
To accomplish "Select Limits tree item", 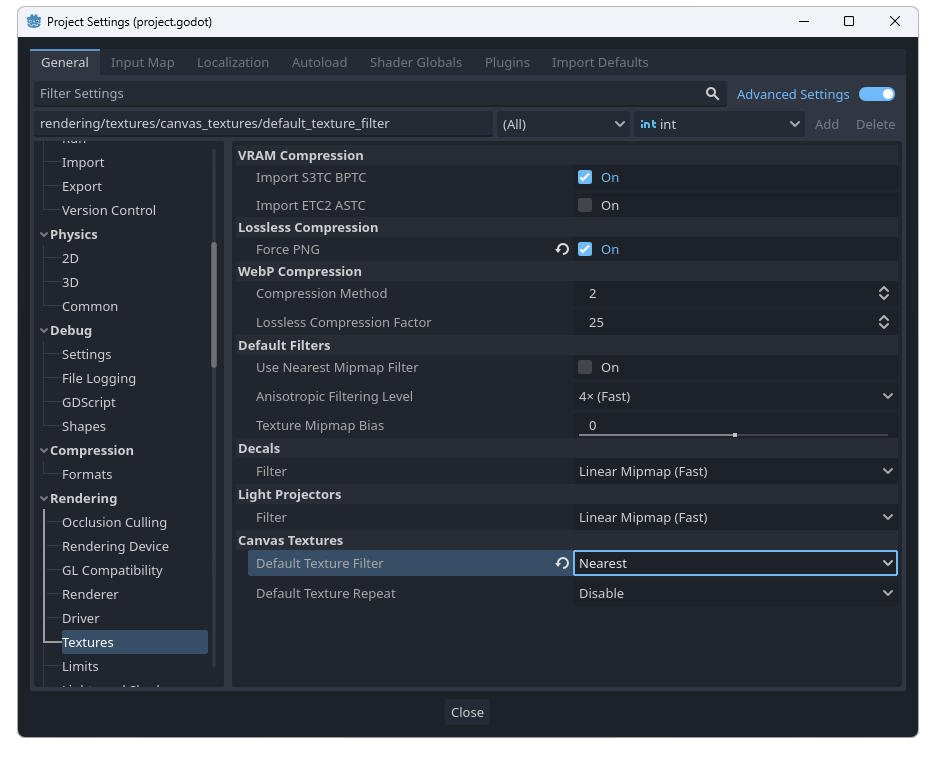I will tap(80, 666).
